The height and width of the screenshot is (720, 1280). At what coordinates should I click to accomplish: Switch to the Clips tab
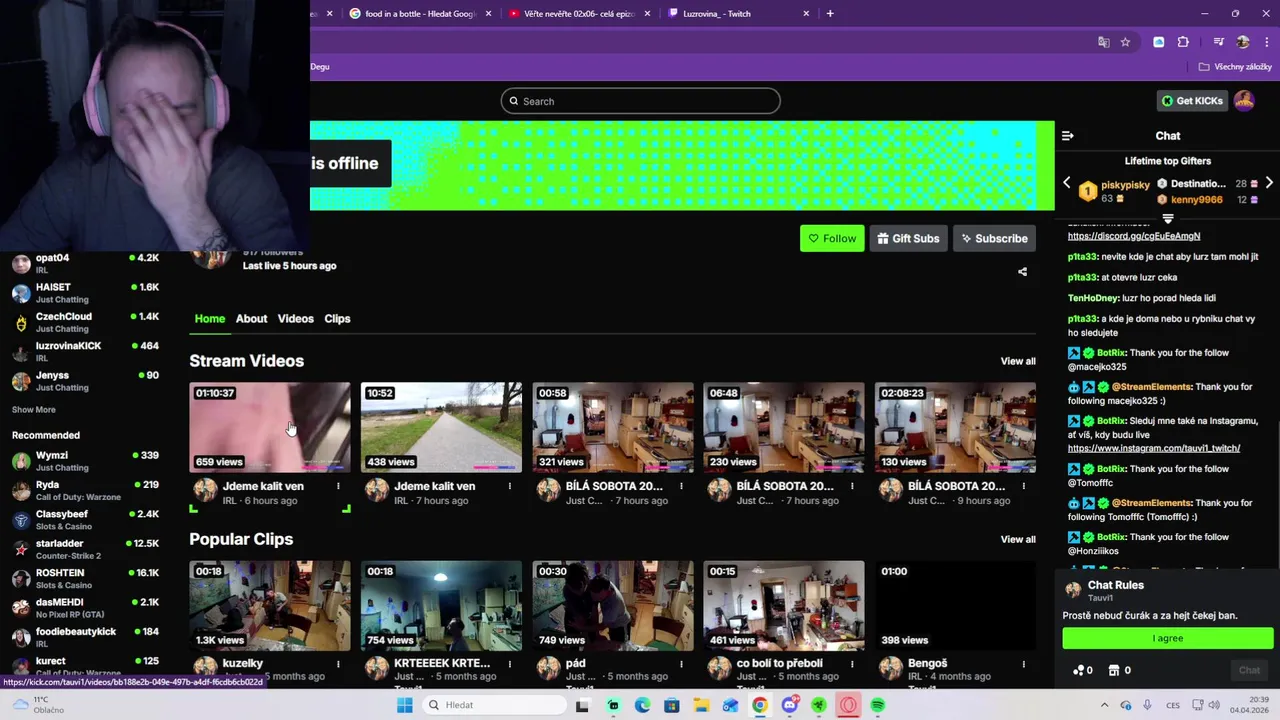pos(337,318)
